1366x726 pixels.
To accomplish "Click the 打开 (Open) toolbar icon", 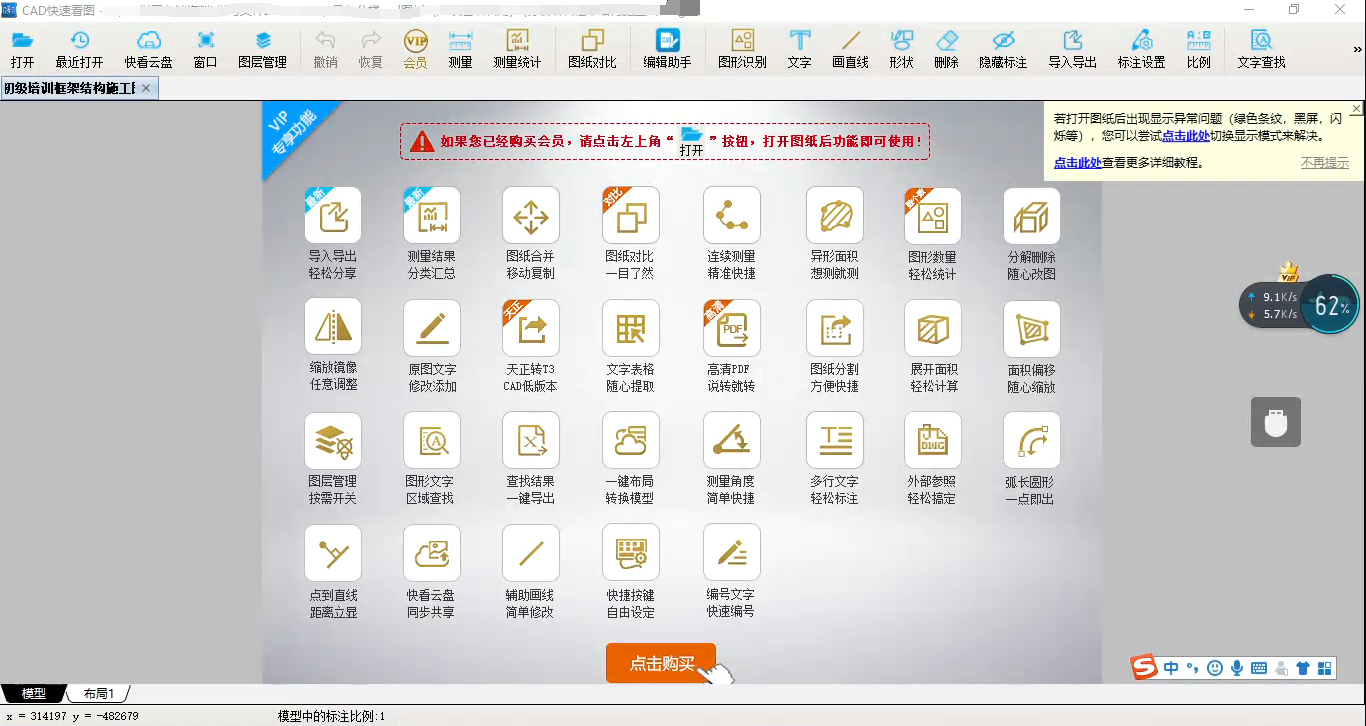I will 22,49.
